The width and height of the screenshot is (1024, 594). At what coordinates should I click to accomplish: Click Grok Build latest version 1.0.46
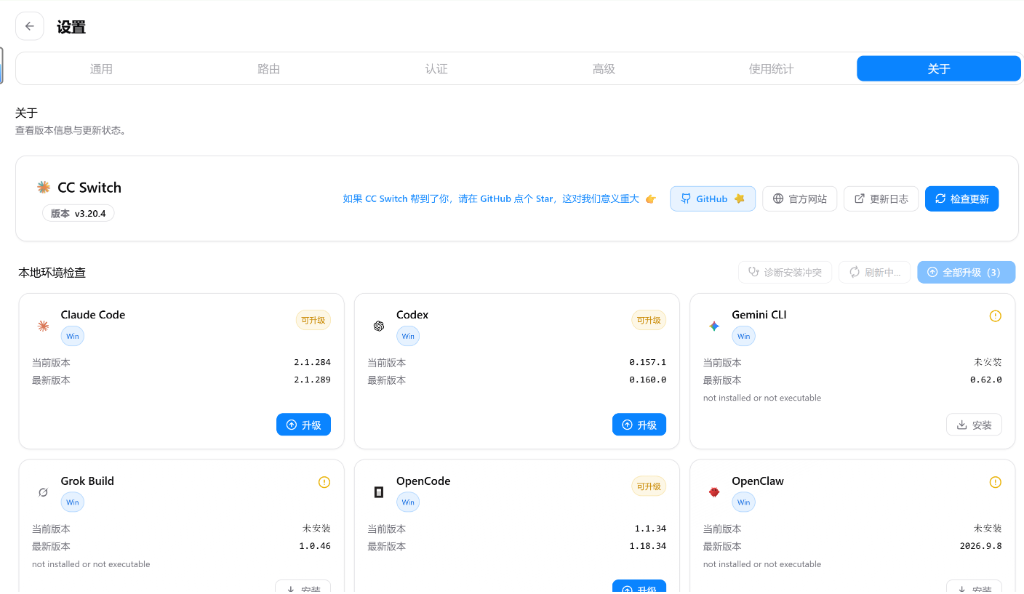tap(315, 546)
